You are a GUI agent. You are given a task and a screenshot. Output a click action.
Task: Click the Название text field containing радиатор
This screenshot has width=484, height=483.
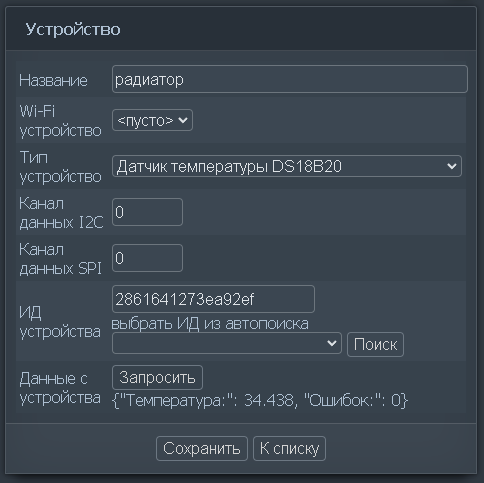coord(290,79)
